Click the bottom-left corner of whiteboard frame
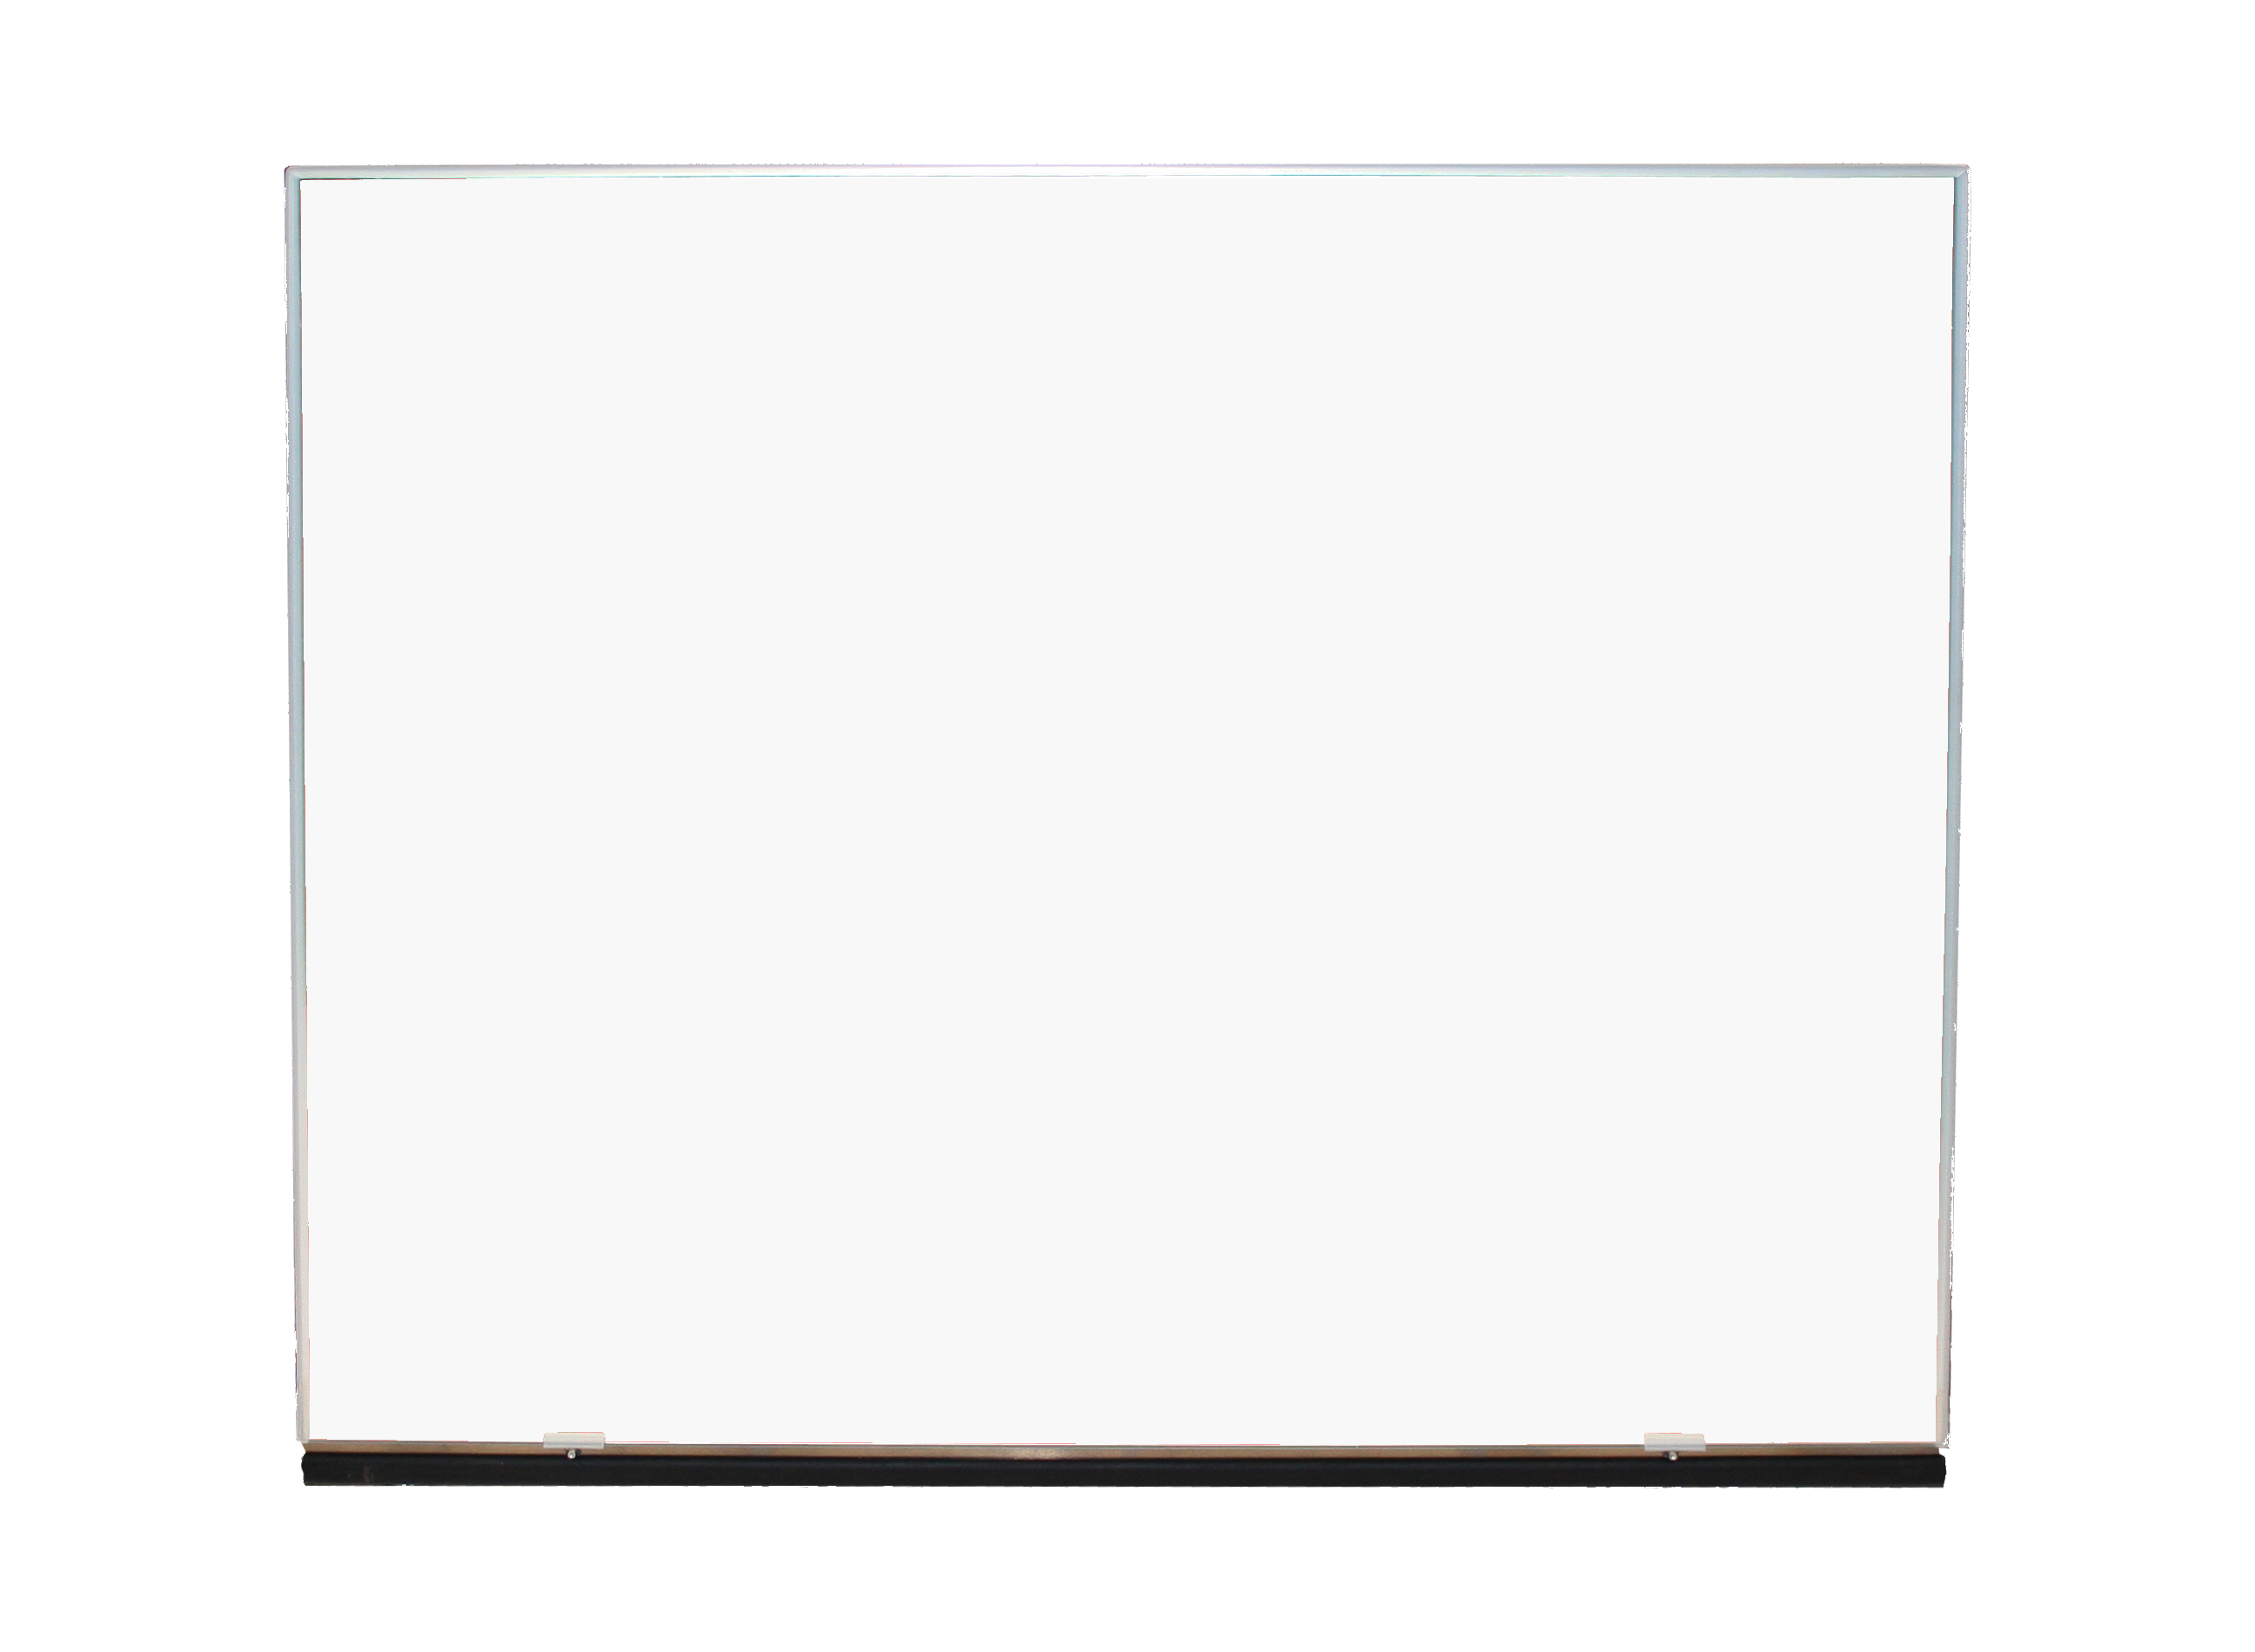Screen dimensions: 2255x1652 click(x=302, y=1438)
